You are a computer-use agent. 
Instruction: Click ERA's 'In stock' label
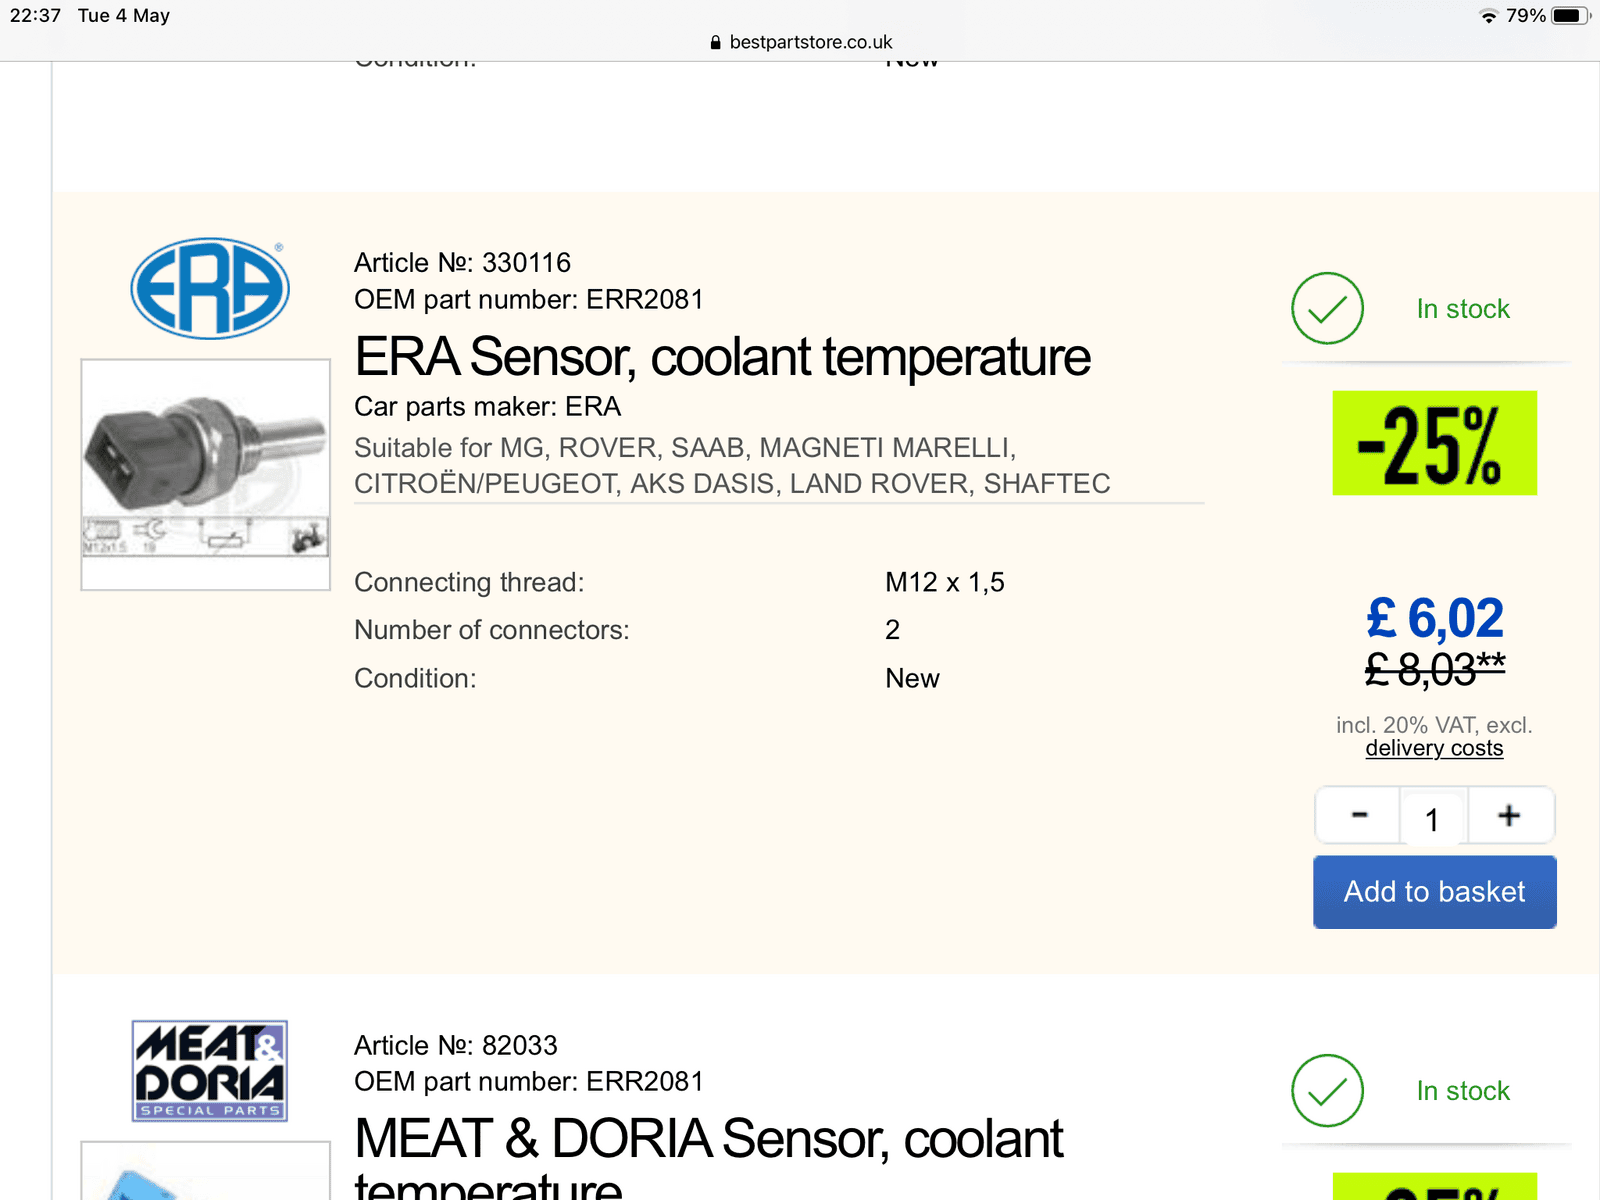1463,309
